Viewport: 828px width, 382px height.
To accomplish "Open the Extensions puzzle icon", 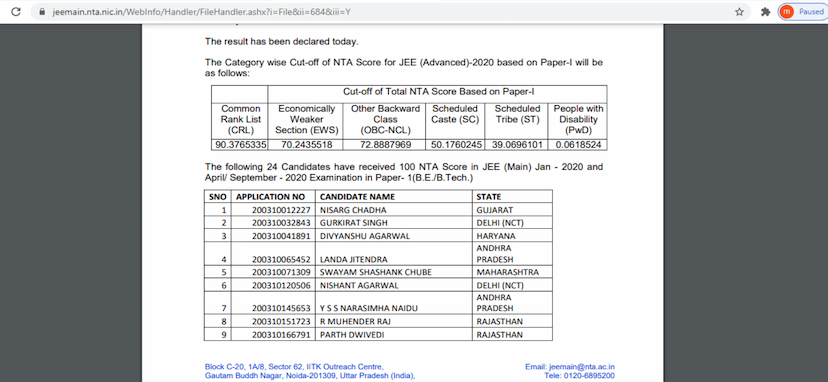I will coord(765,12).
